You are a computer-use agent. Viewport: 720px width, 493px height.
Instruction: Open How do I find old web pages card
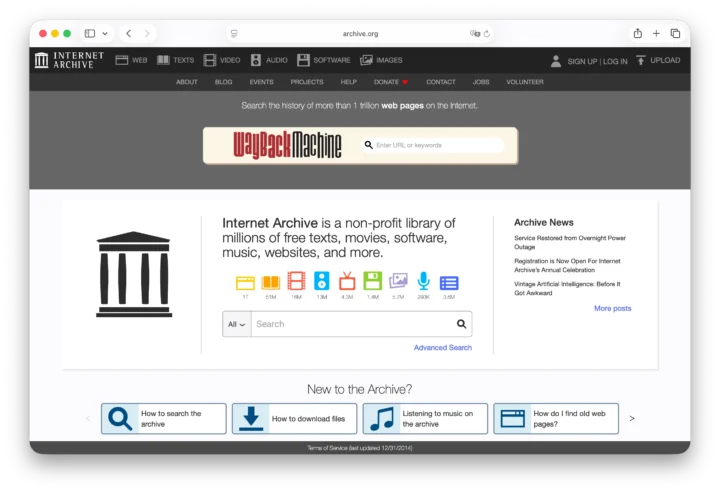pyautogui.click(x=556, y=419)
